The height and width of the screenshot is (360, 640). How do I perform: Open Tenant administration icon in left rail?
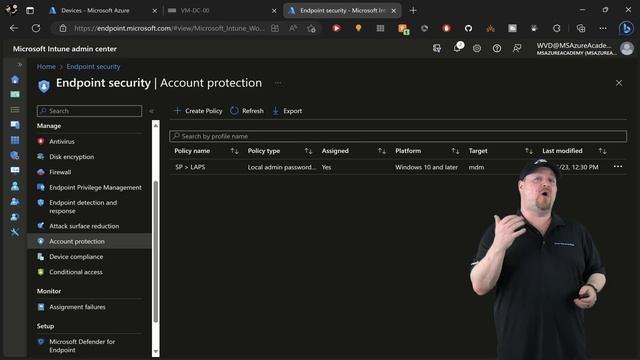[x=15, y=217]
